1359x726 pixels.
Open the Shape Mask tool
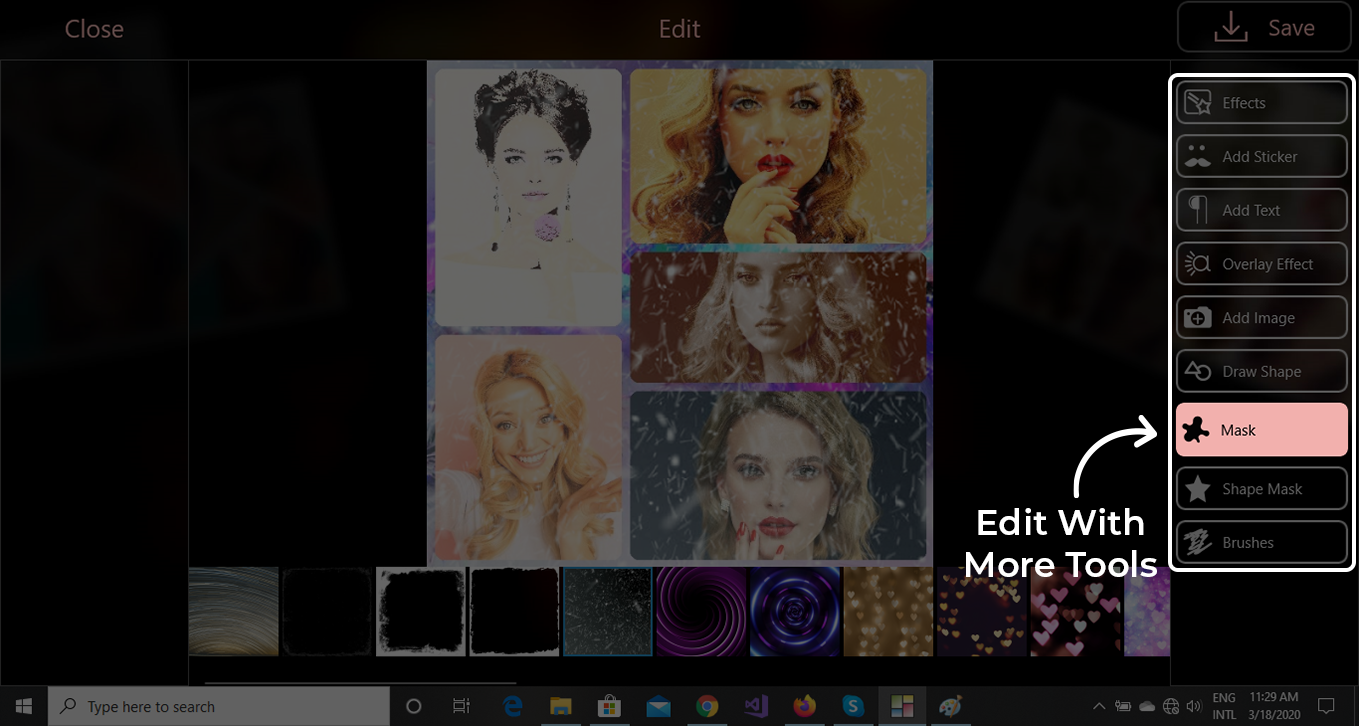click(x=1261, y=489)
